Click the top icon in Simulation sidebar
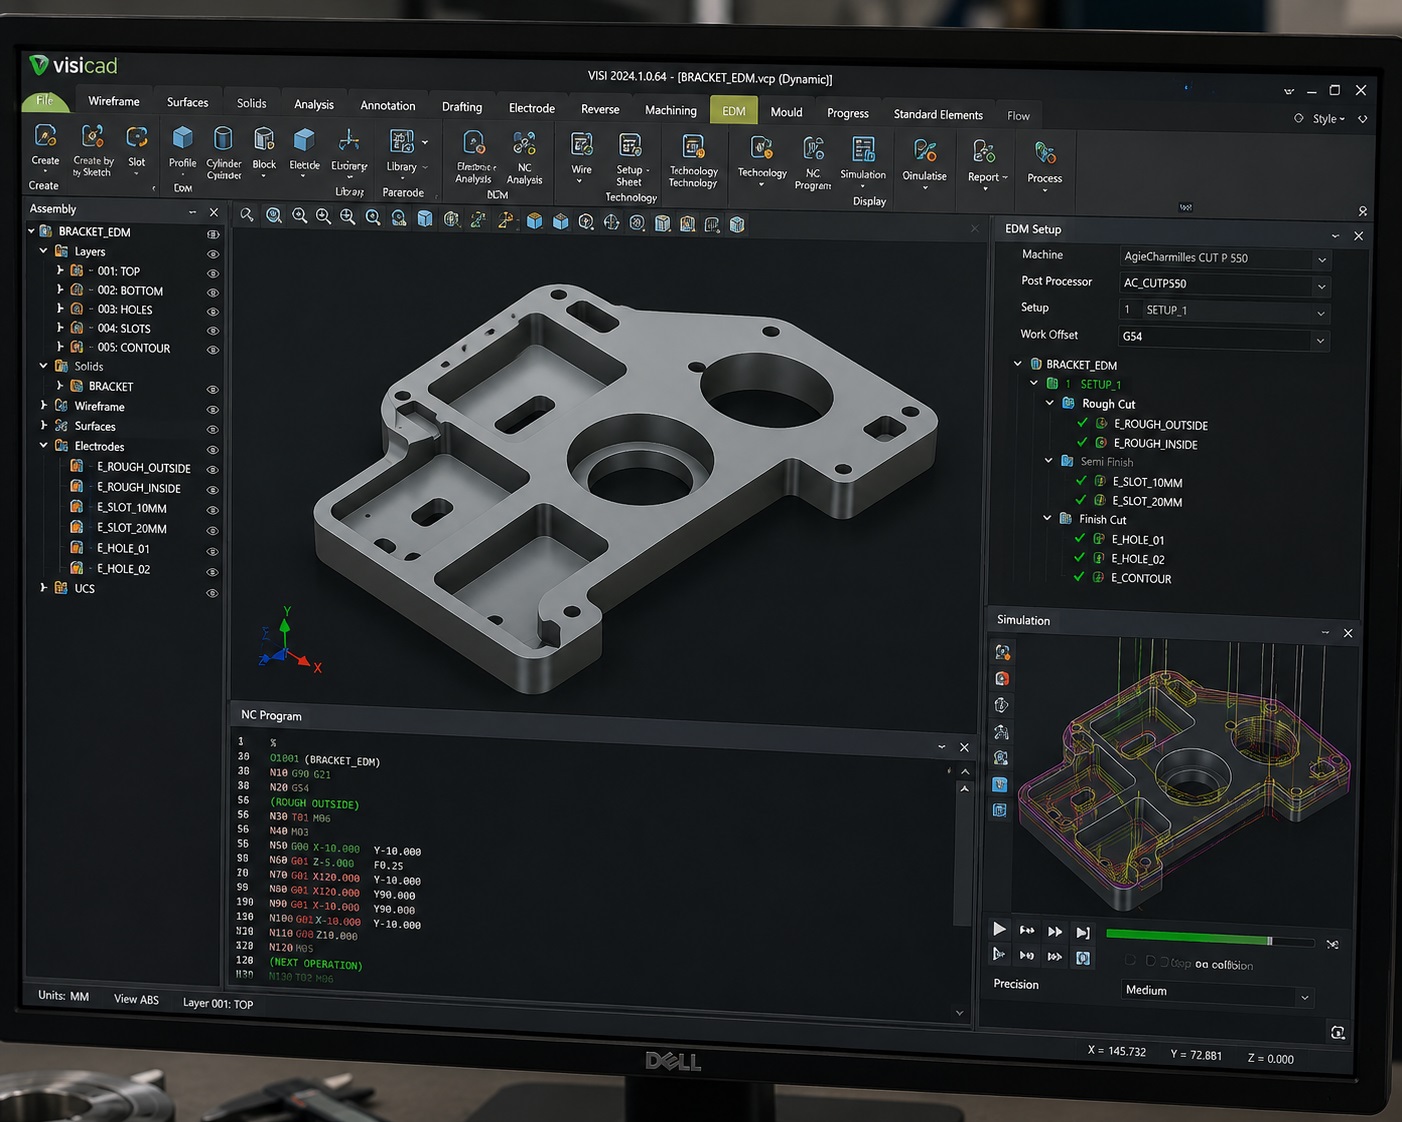Image resolution: width=1402 pixels, height=1122 pixels. click(1002, 652)
